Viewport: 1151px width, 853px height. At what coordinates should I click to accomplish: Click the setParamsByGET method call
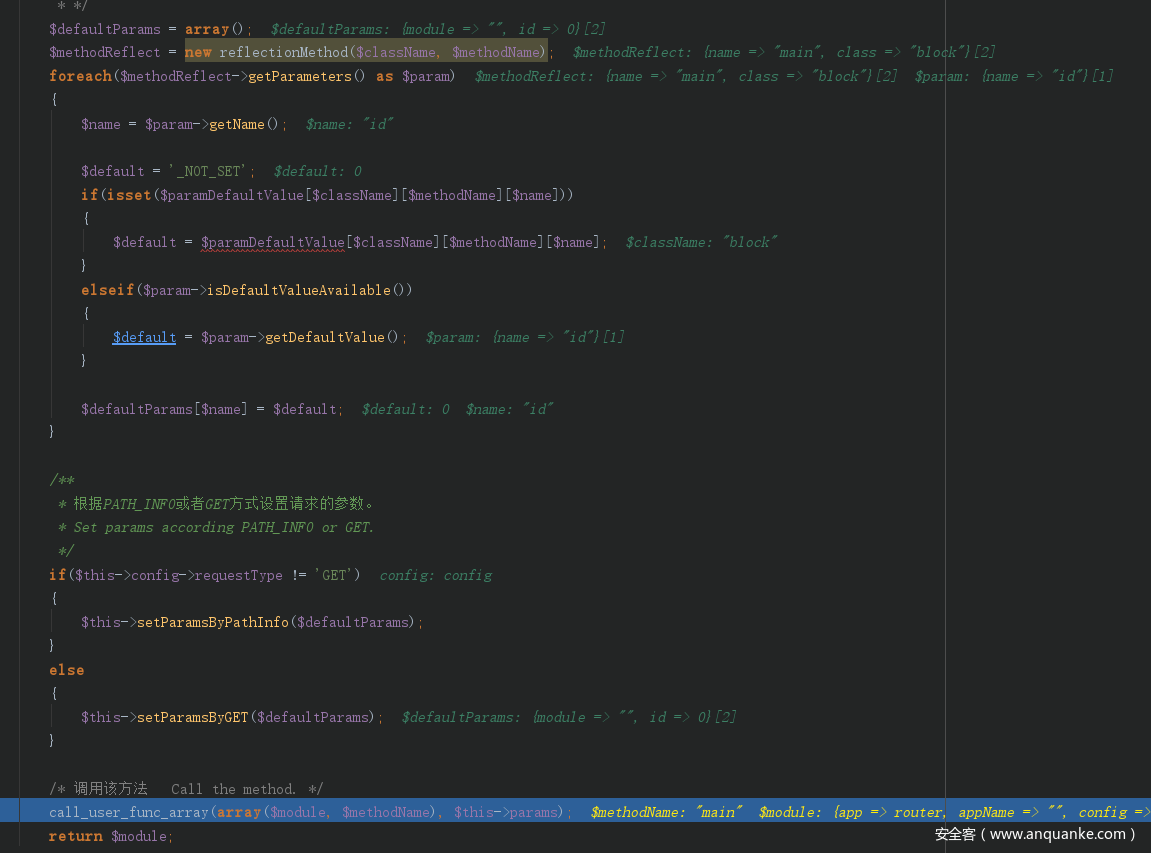192,717
